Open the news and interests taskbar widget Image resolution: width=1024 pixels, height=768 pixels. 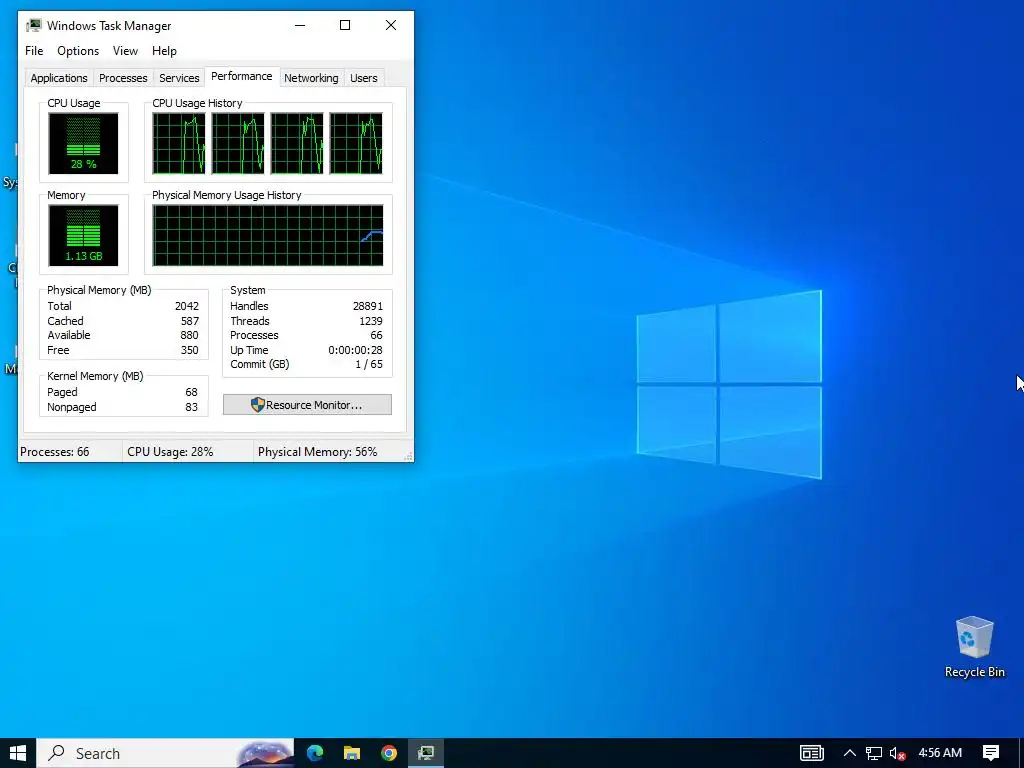[x=812, y=753]
